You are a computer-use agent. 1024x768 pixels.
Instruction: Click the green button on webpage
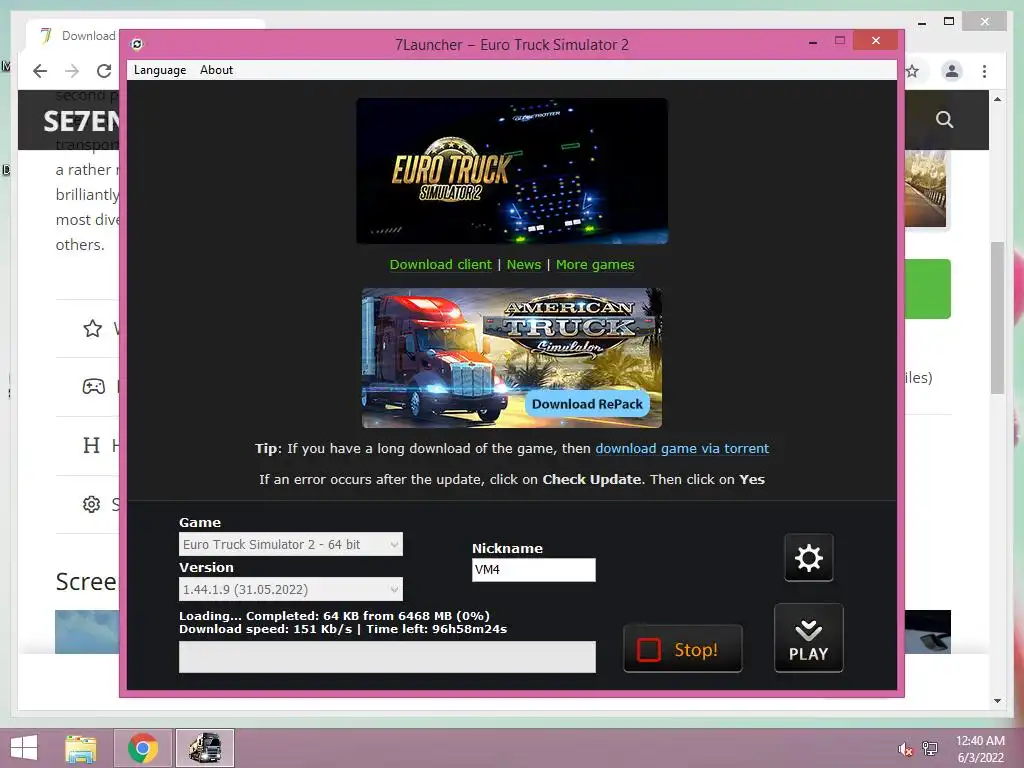[x=928, y=289]
